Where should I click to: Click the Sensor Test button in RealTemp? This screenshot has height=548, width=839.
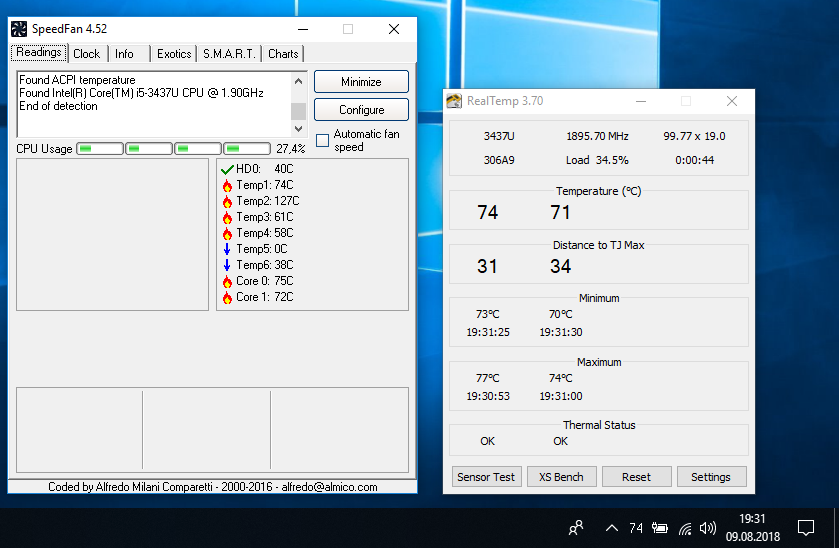pos(486,477)
